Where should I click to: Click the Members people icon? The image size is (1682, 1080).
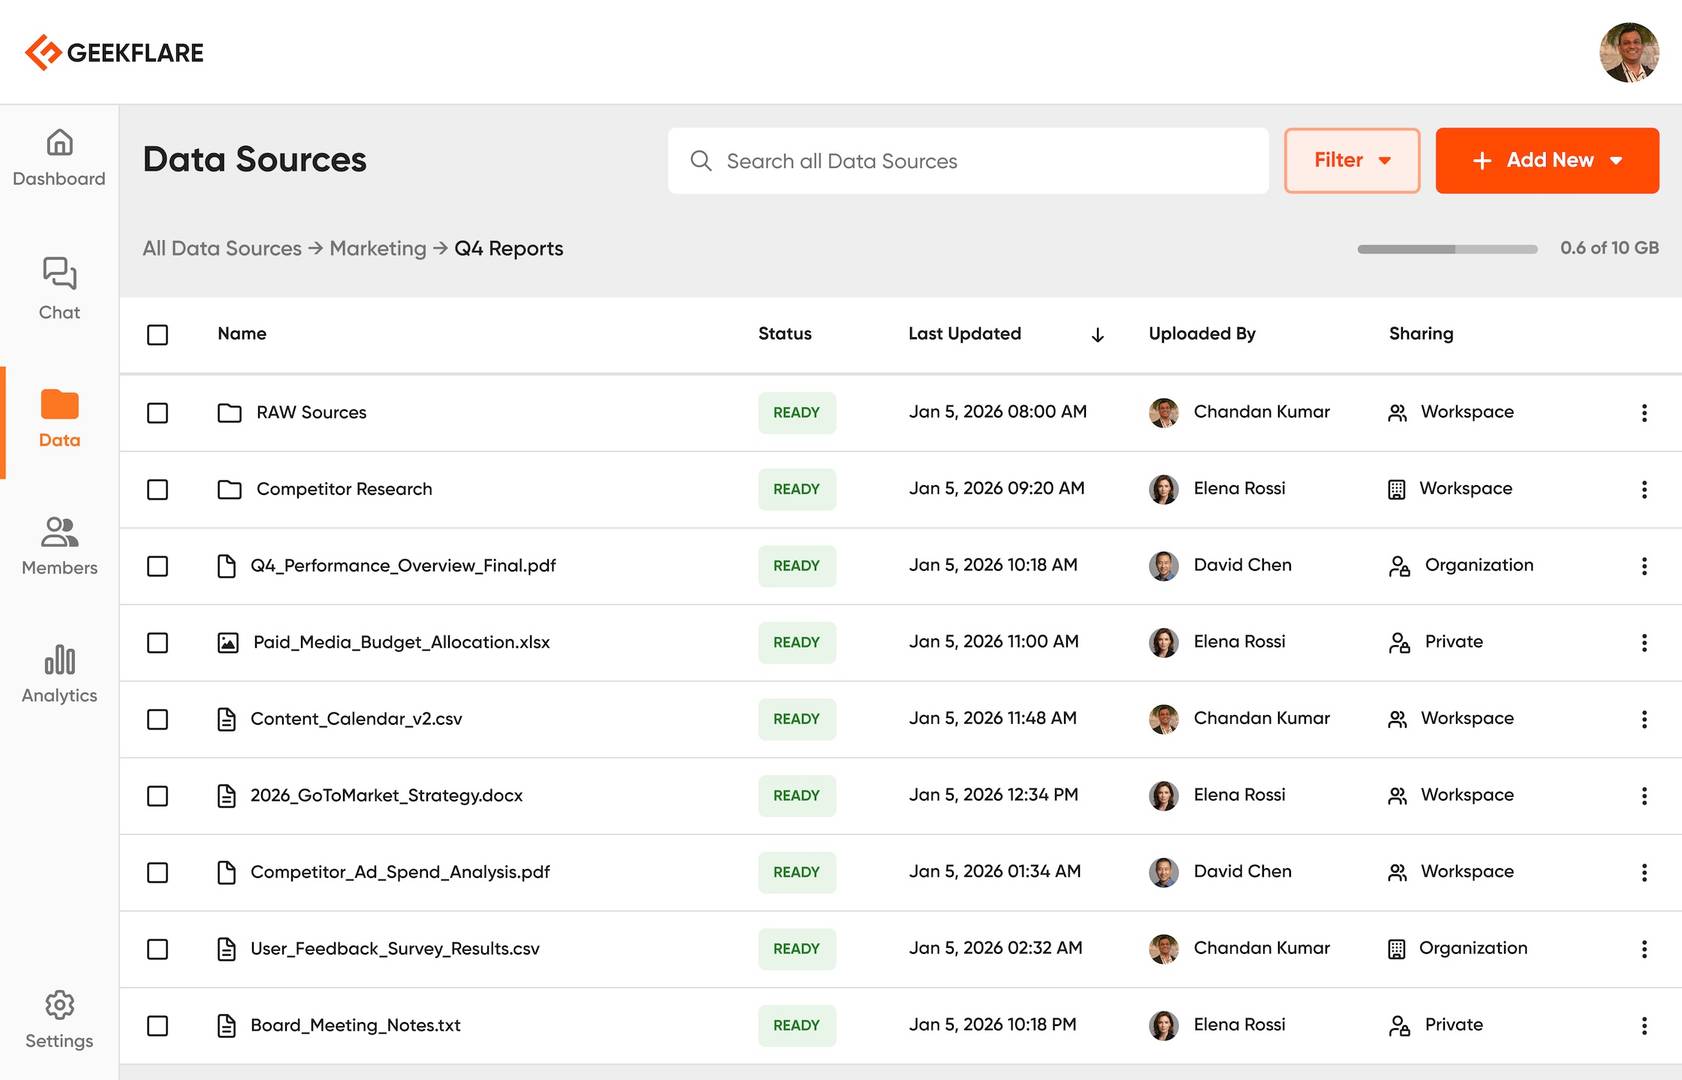(59, 532)
